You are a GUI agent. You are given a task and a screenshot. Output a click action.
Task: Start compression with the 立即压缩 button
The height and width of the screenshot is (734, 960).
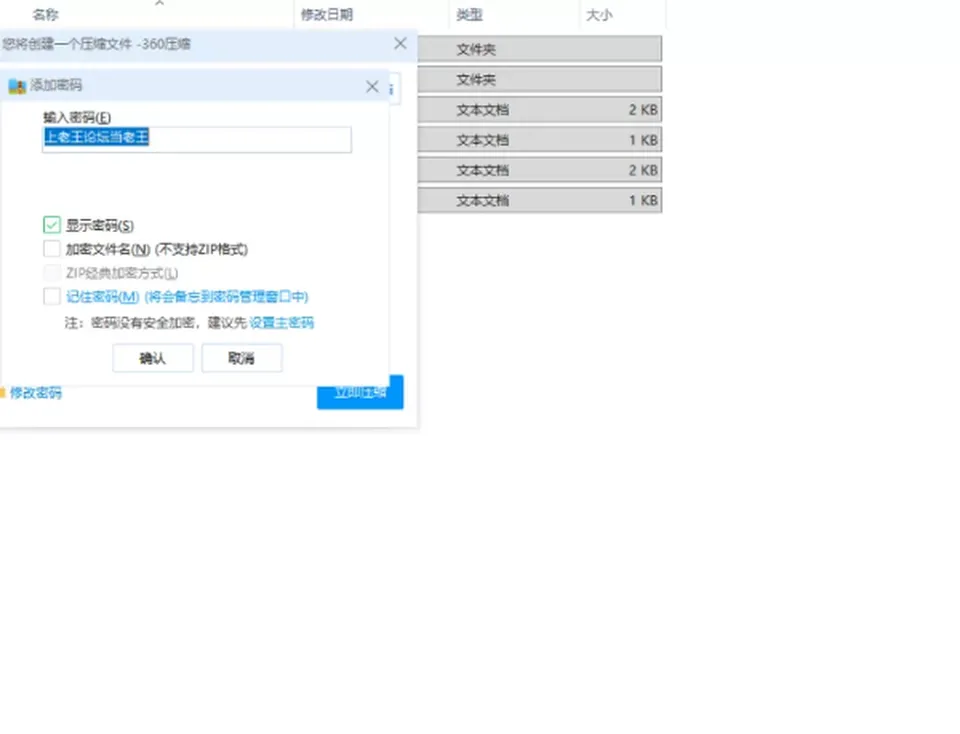[x=360, y=392]
